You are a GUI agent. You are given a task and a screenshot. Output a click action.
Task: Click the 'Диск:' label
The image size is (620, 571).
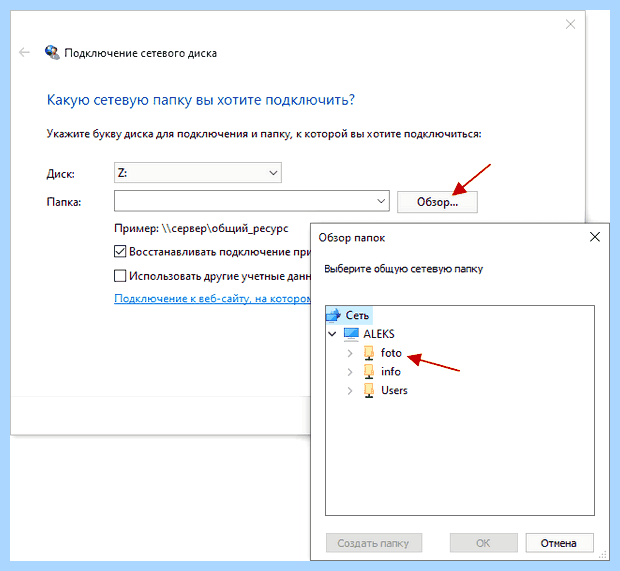coord(60,174)
